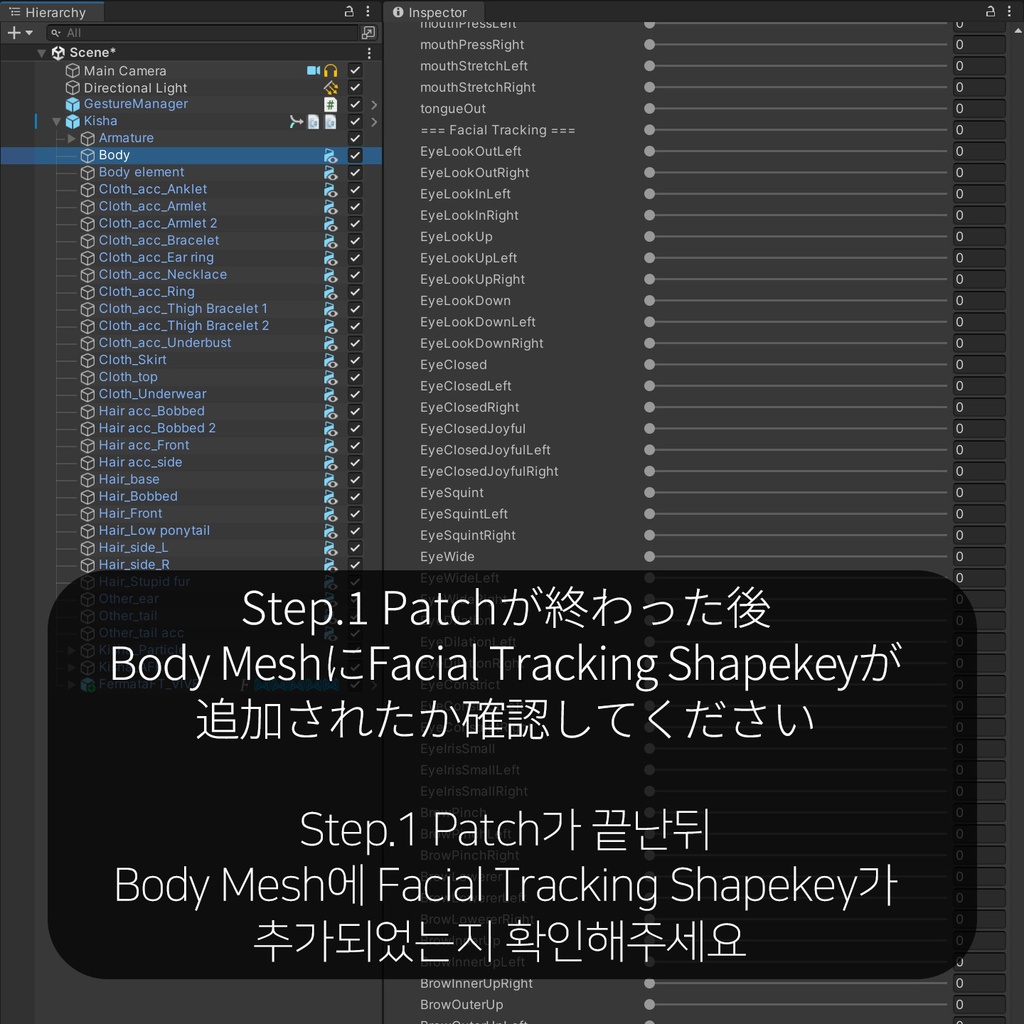This screenshot has height=1024, width=1024.
Task: Open the Hierarchy kebab options menu
Action: 368,11
